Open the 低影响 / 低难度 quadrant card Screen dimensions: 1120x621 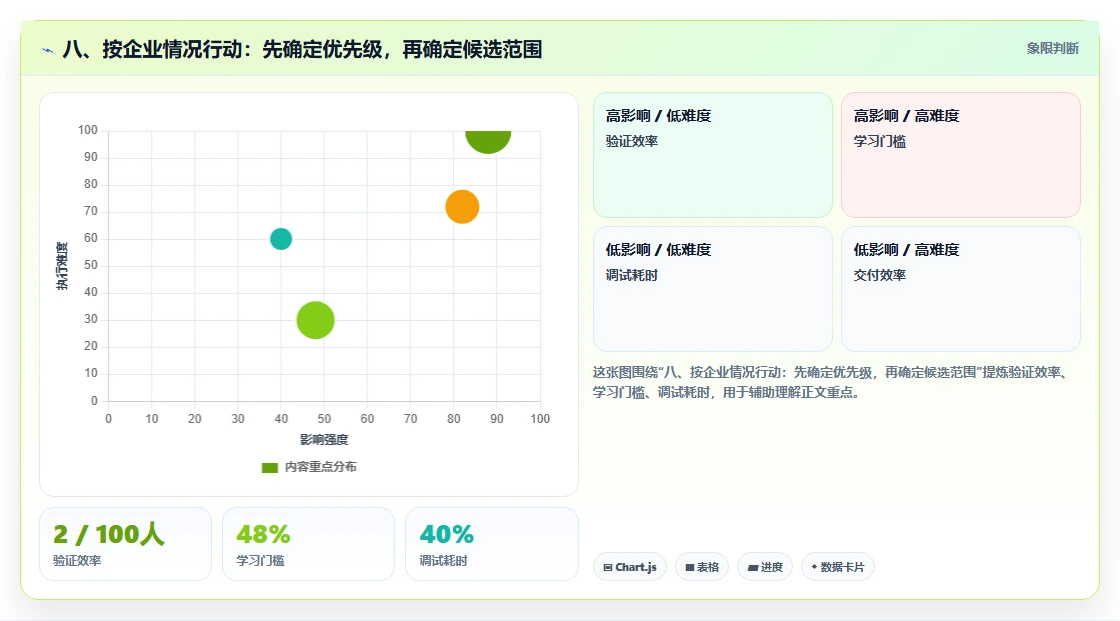713,289
